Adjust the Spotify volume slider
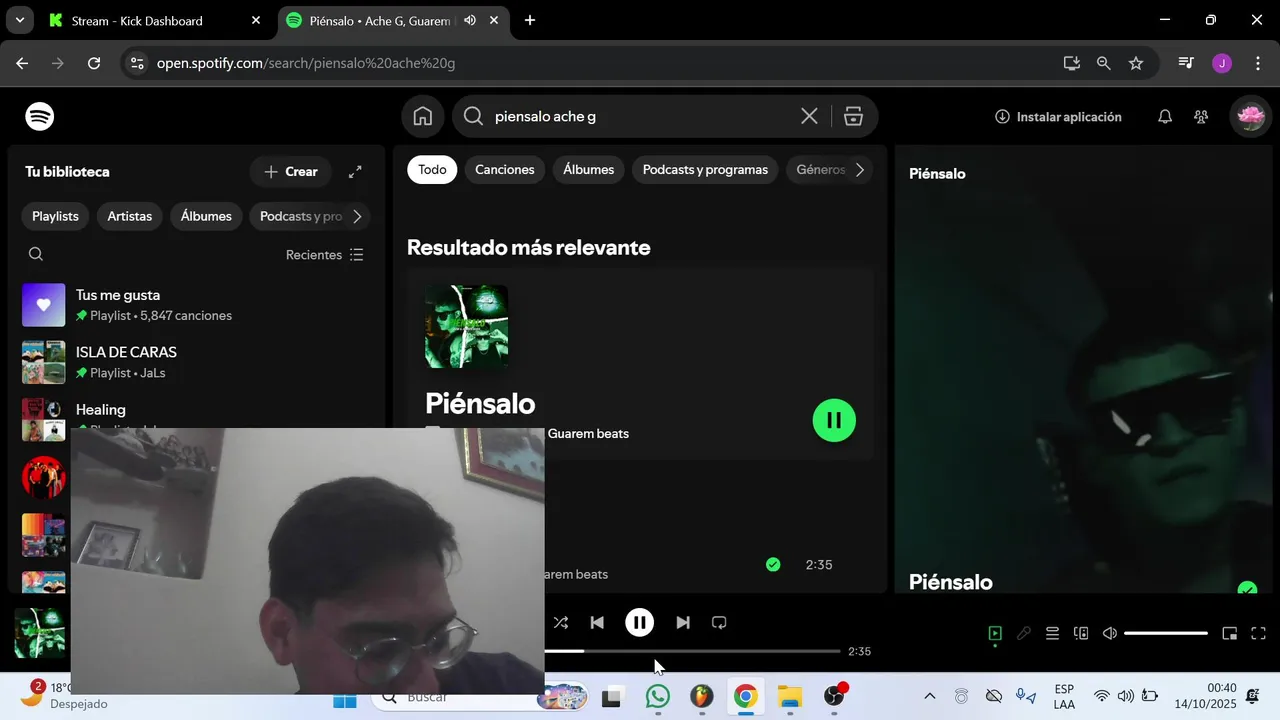Screen dimensions: 1280x720 click(1166, 633)
